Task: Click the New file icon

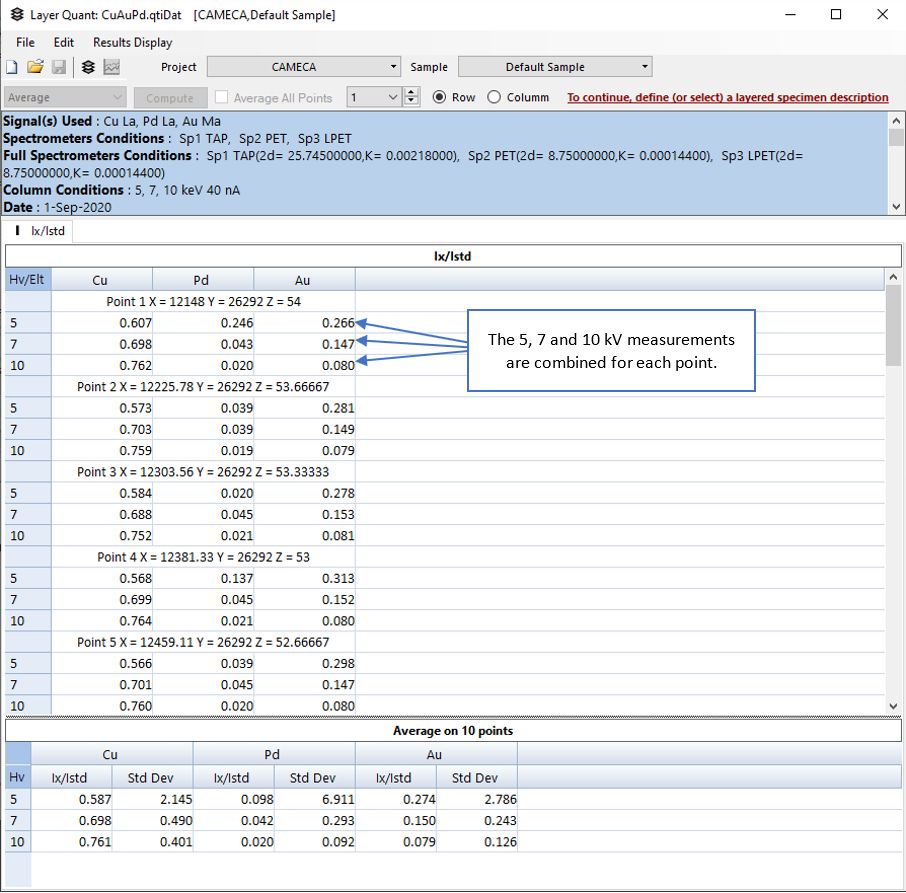Action: point(12,68)
